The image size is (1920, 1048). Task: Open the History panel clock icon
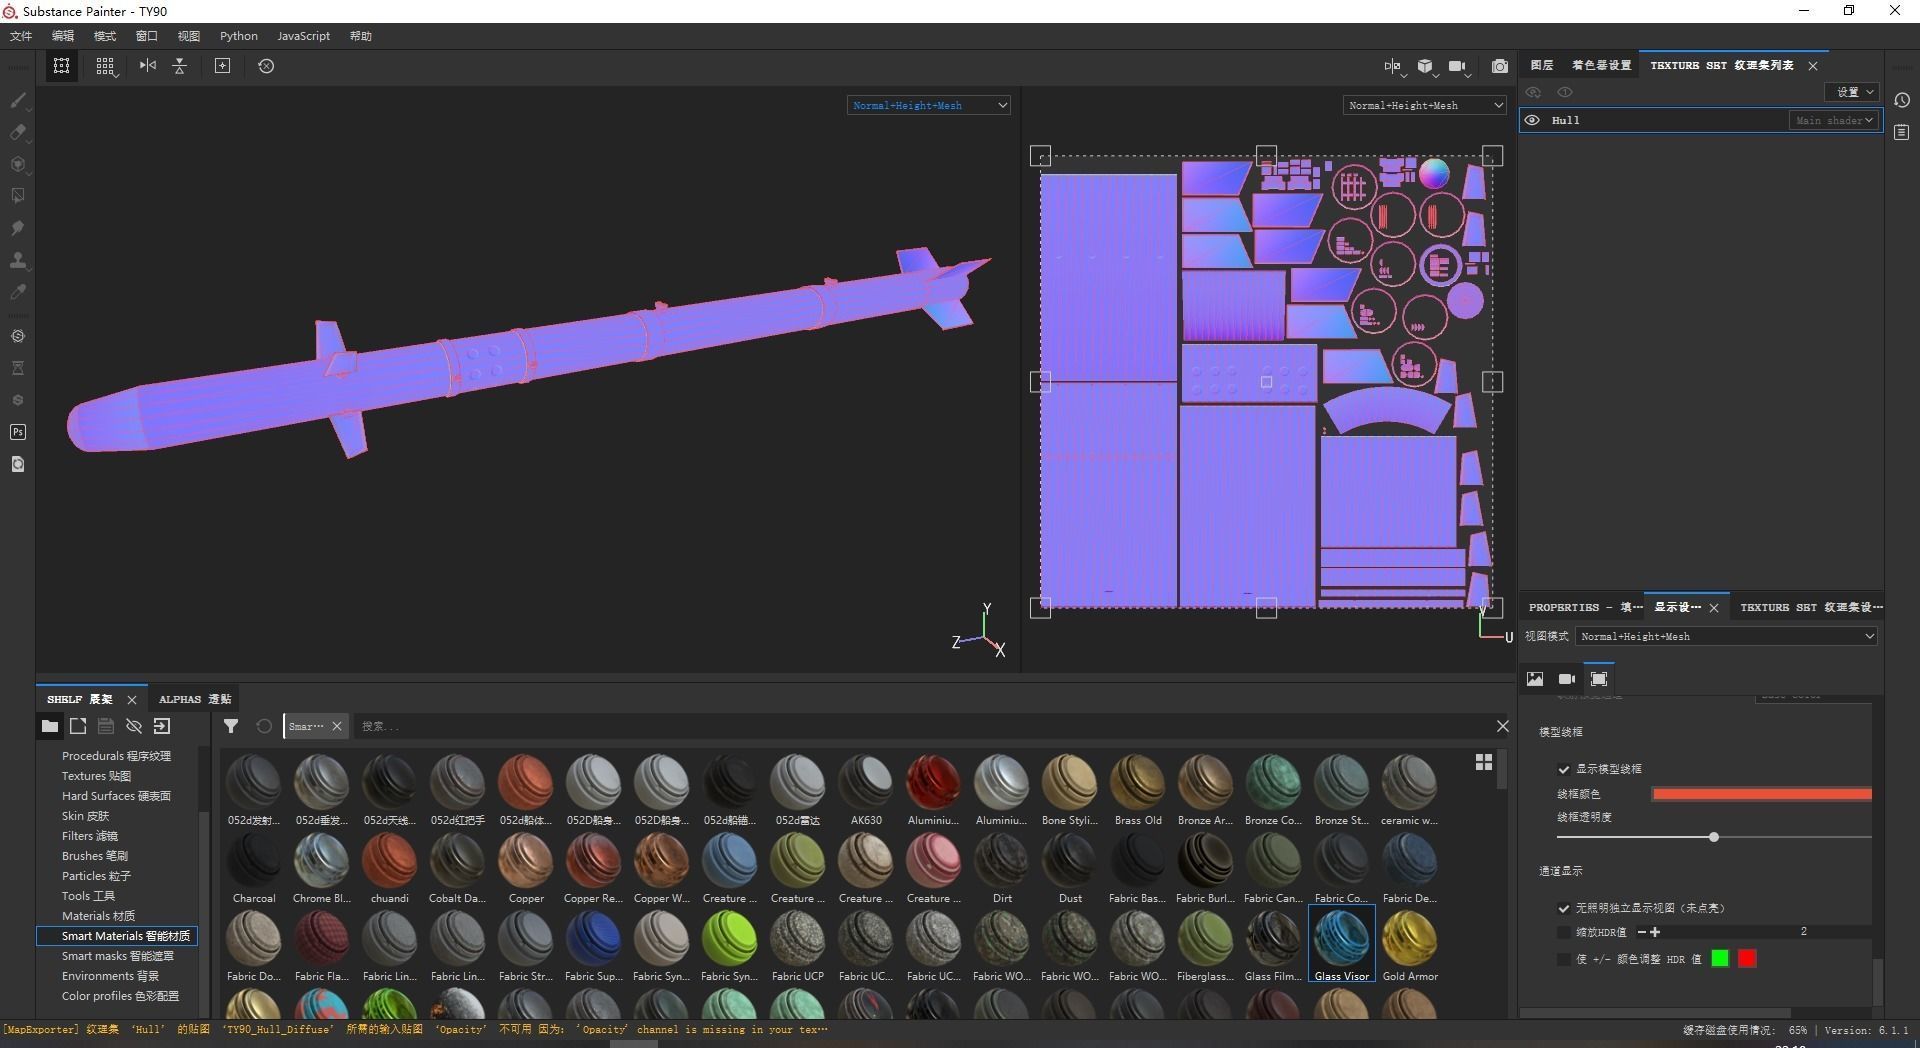(x=1902, y=100)
